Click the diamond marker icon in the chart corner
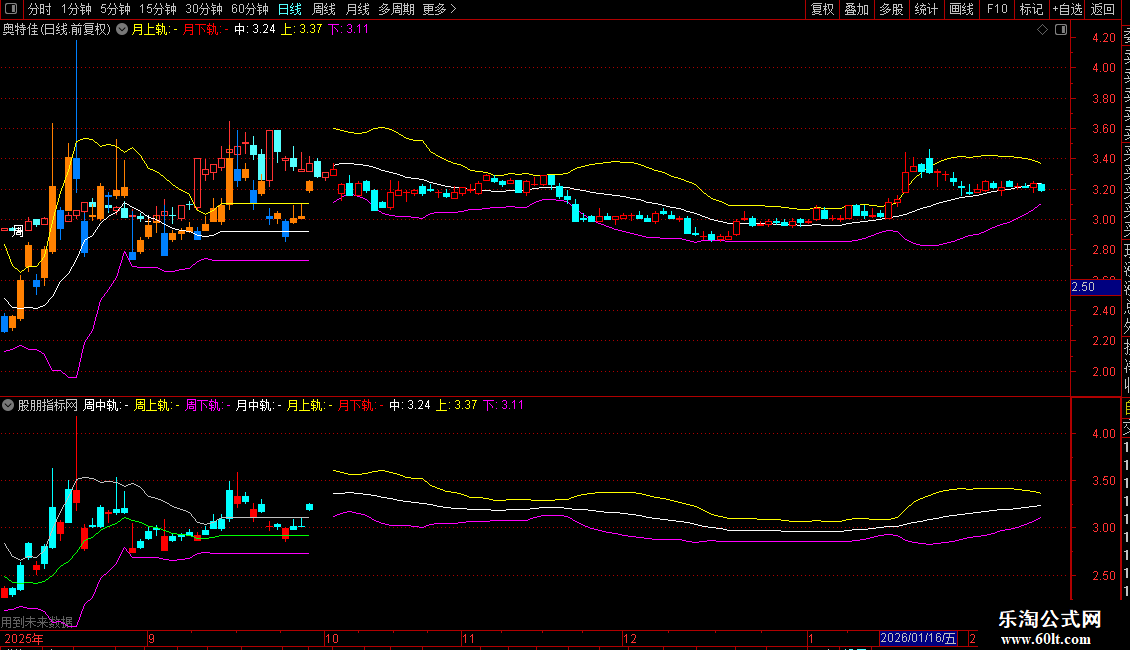The width and height of the screenshot is (1130, 650). 1042,30
